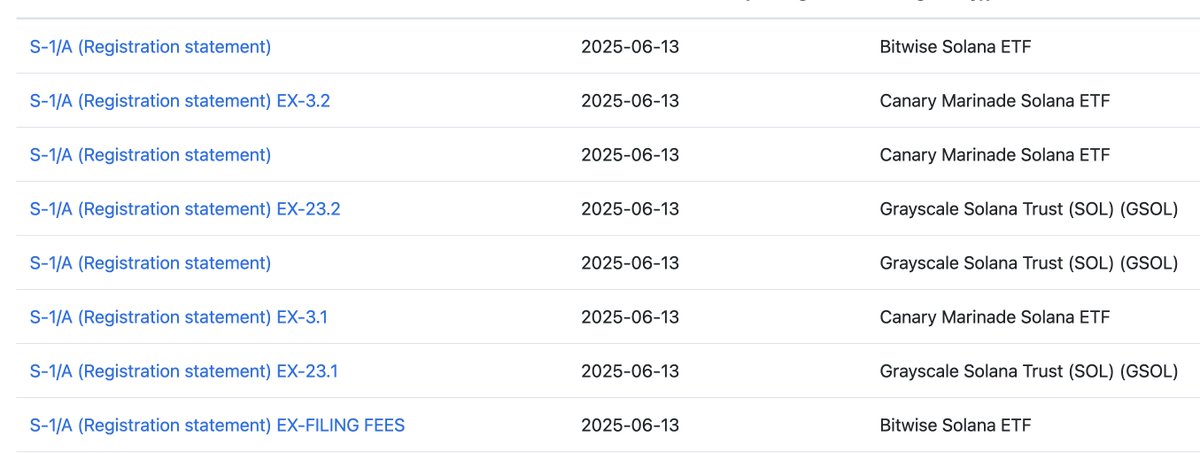
Task: Open the S-1/A Registration statement EX-23.2 link
Action: coord(185,209)
